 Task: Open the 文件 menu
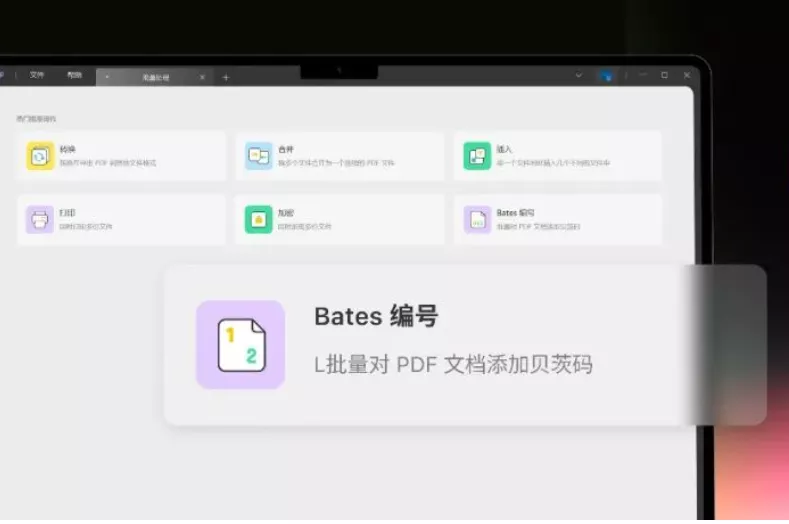[x=37, y=75]
